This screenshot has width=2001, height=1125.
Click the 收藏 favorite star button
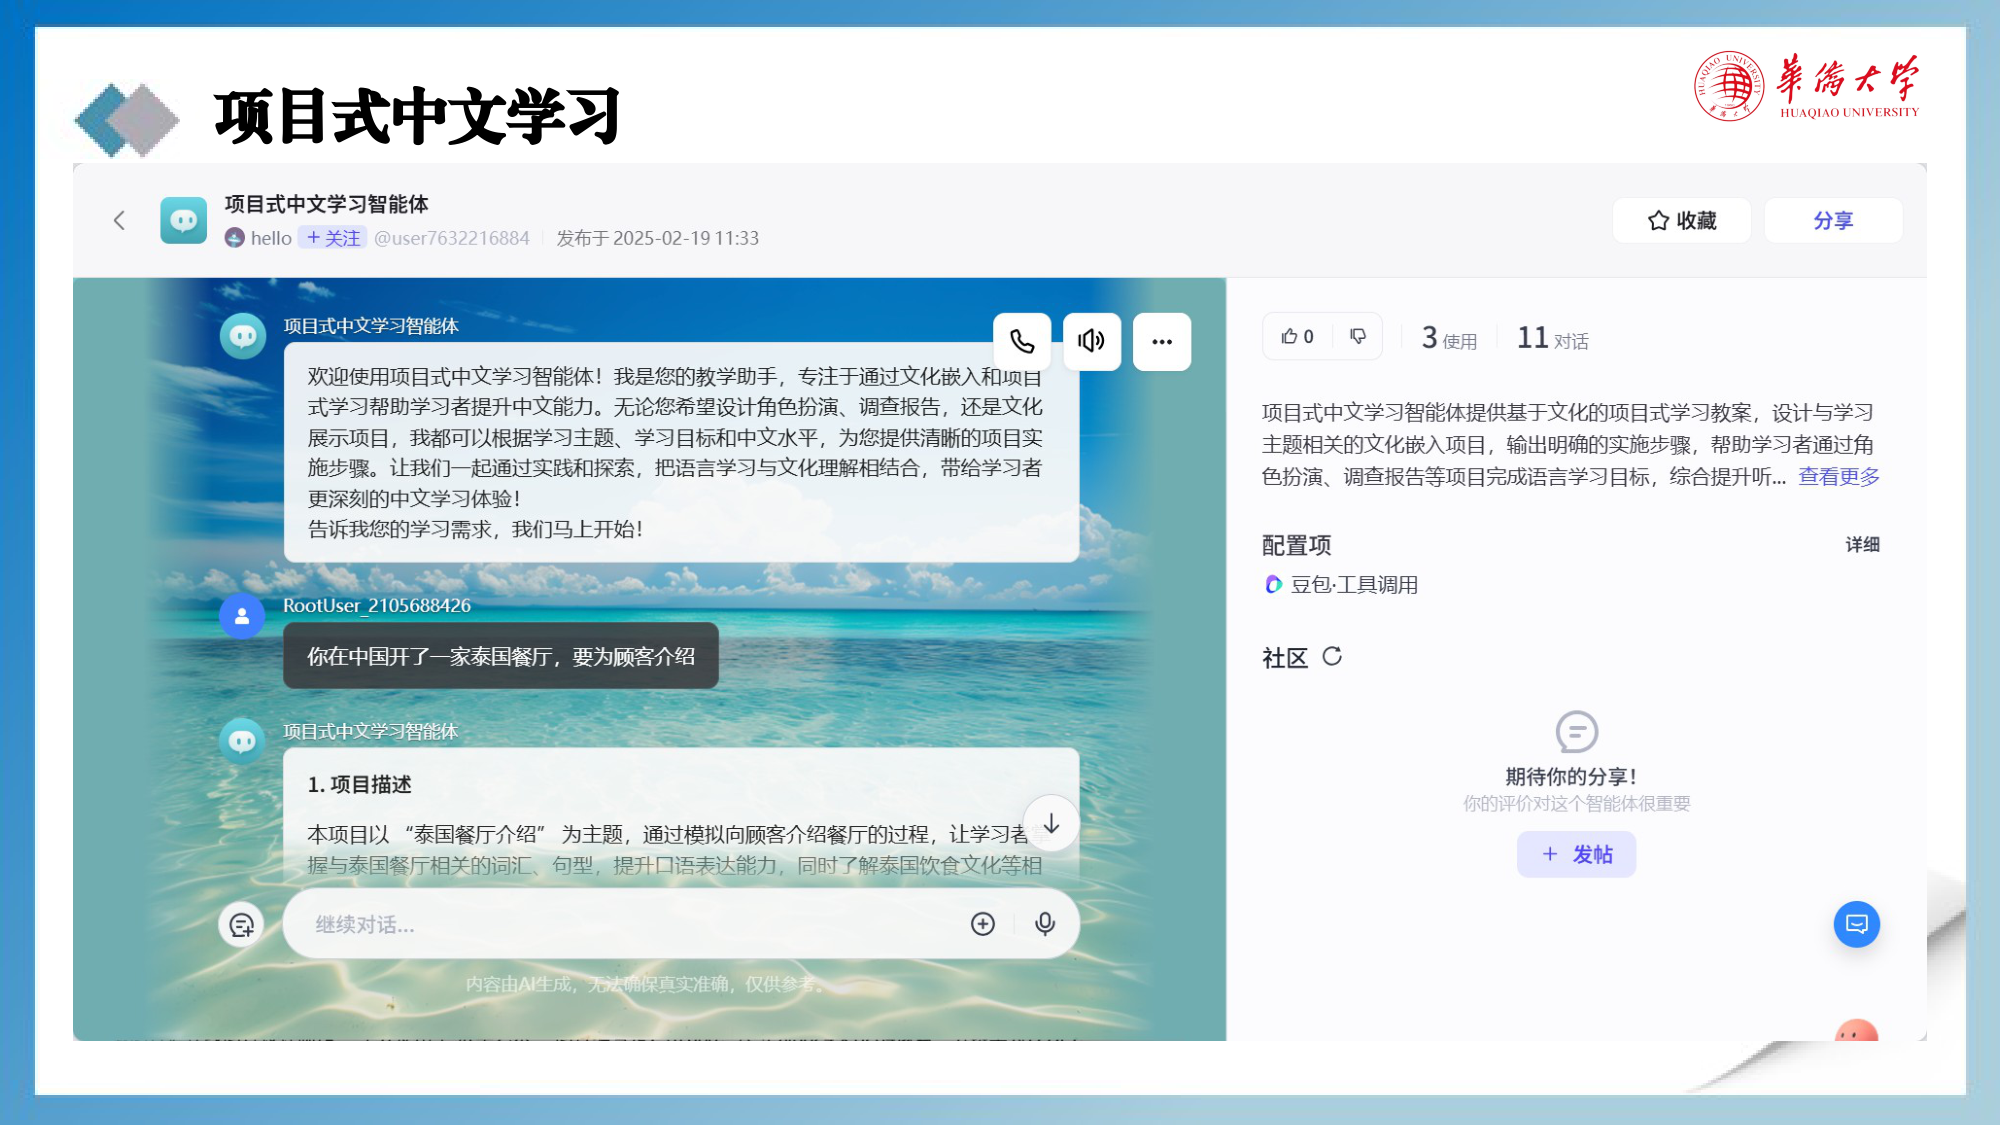tap(1682, 220)
